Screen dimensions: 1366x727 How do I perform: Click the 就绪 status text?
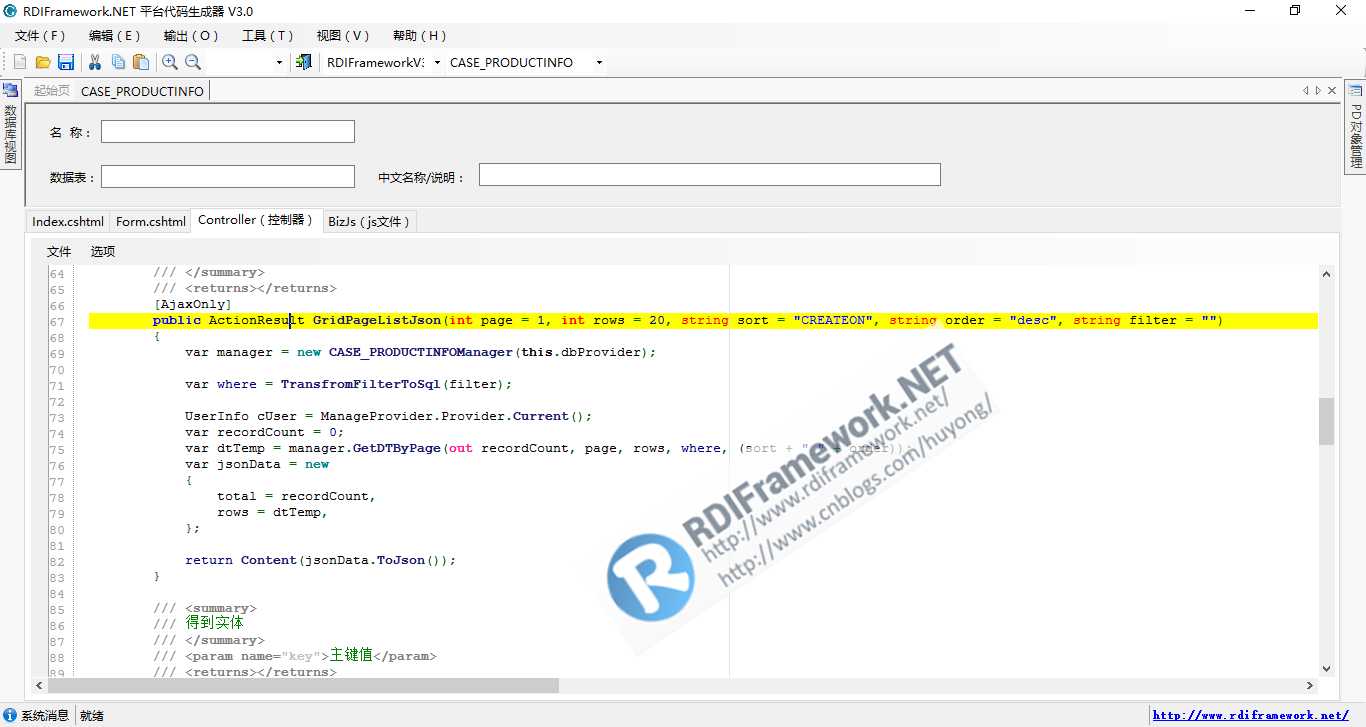click(92, 716)
